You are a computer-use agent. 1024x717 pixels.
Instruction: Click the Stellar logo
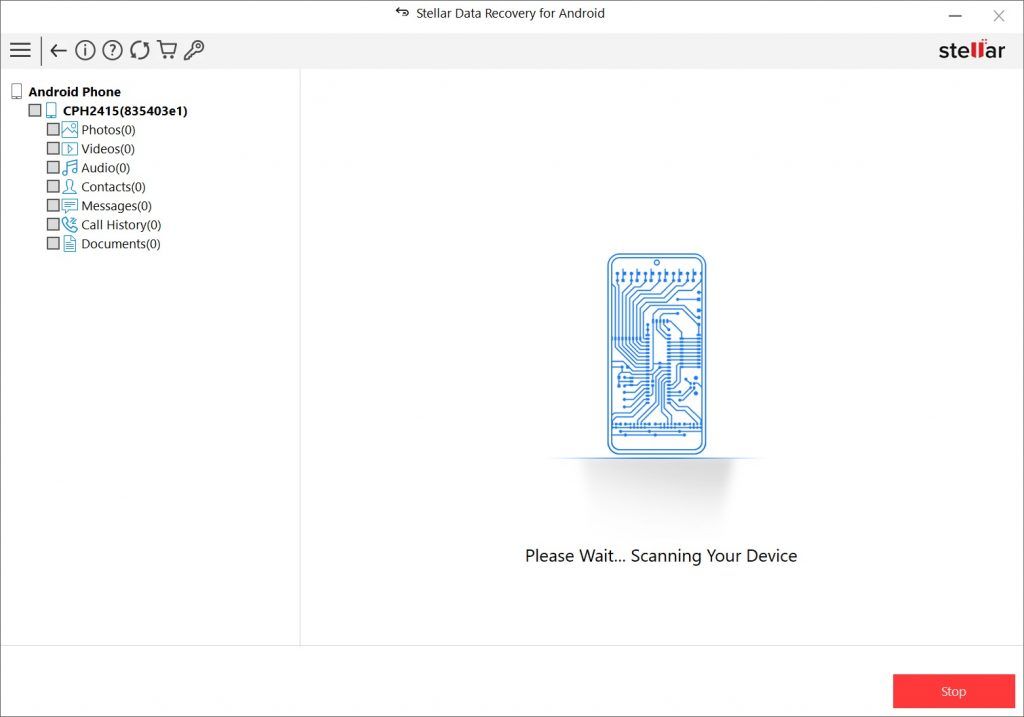pyautogui.click(x=971, y=50)
